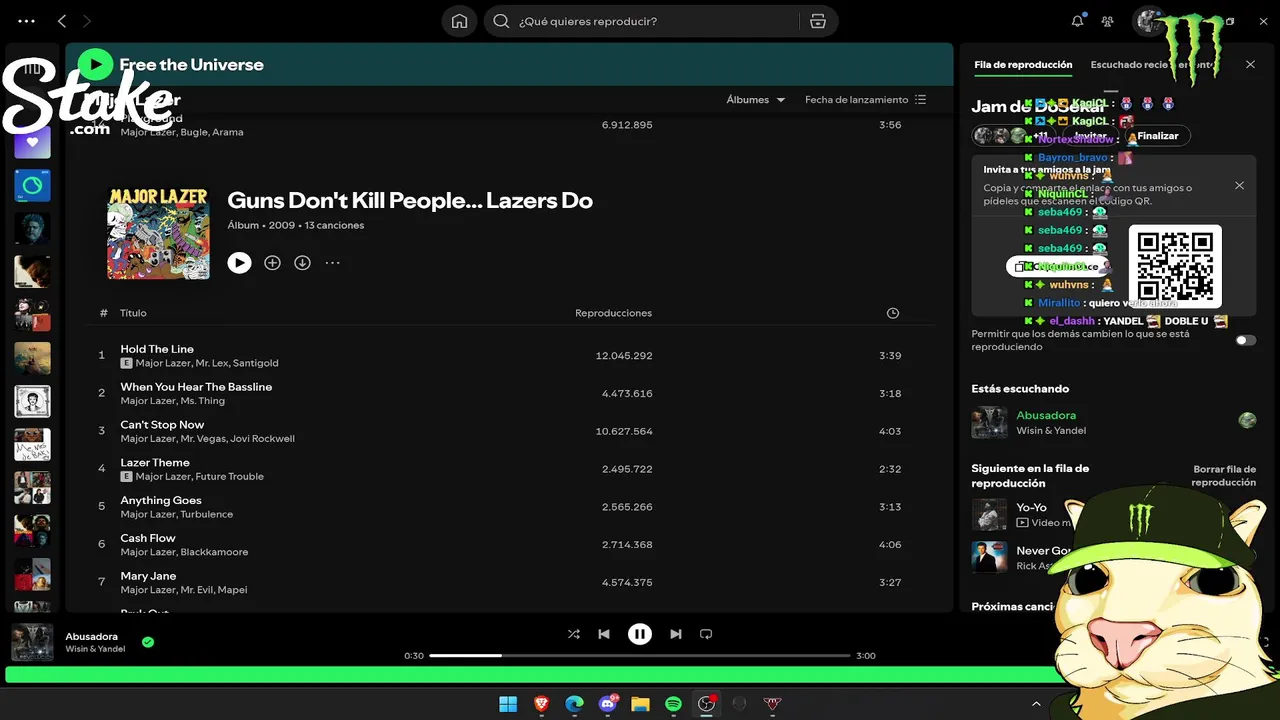Image resolution: width=1280 pixels, height=720 pixels.
Task: Toggle shuffle in player bar
Action: coord(573,634)
